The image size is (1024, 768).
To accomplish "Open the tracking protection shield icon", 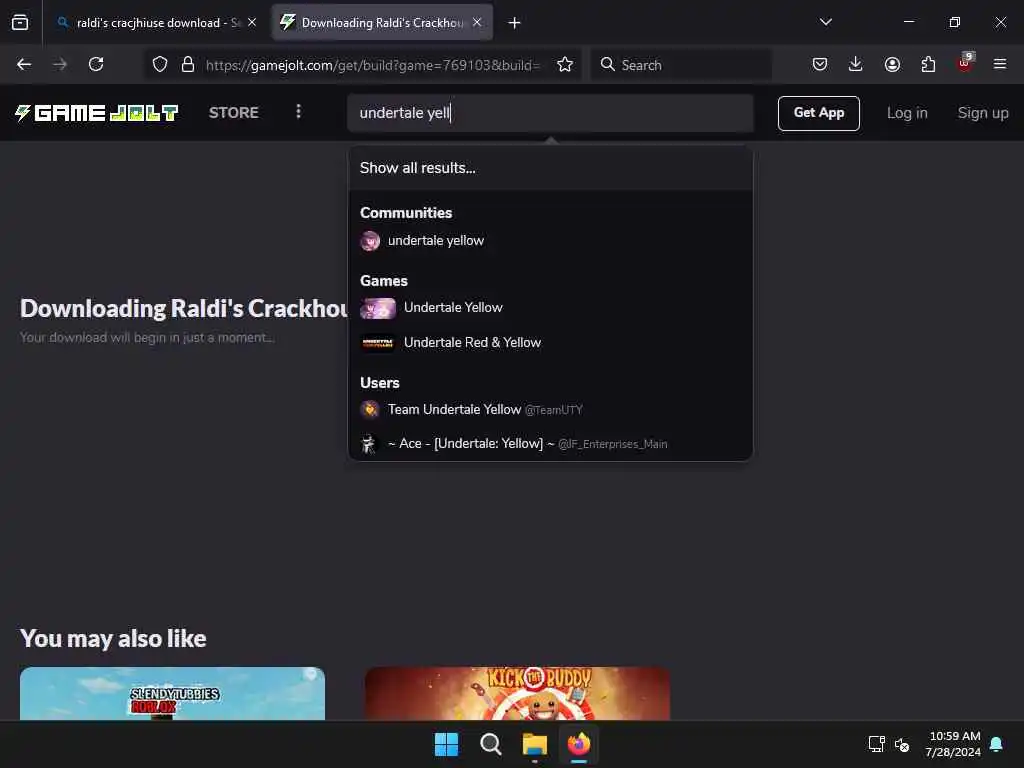I will click(160, 64).
